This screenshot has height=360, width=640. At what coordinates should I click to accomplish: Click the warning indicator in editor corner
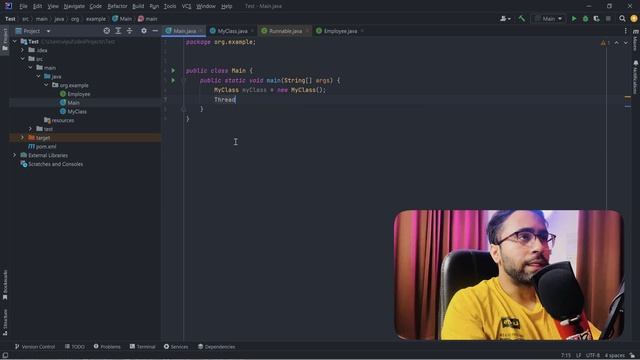click(605, 43)
